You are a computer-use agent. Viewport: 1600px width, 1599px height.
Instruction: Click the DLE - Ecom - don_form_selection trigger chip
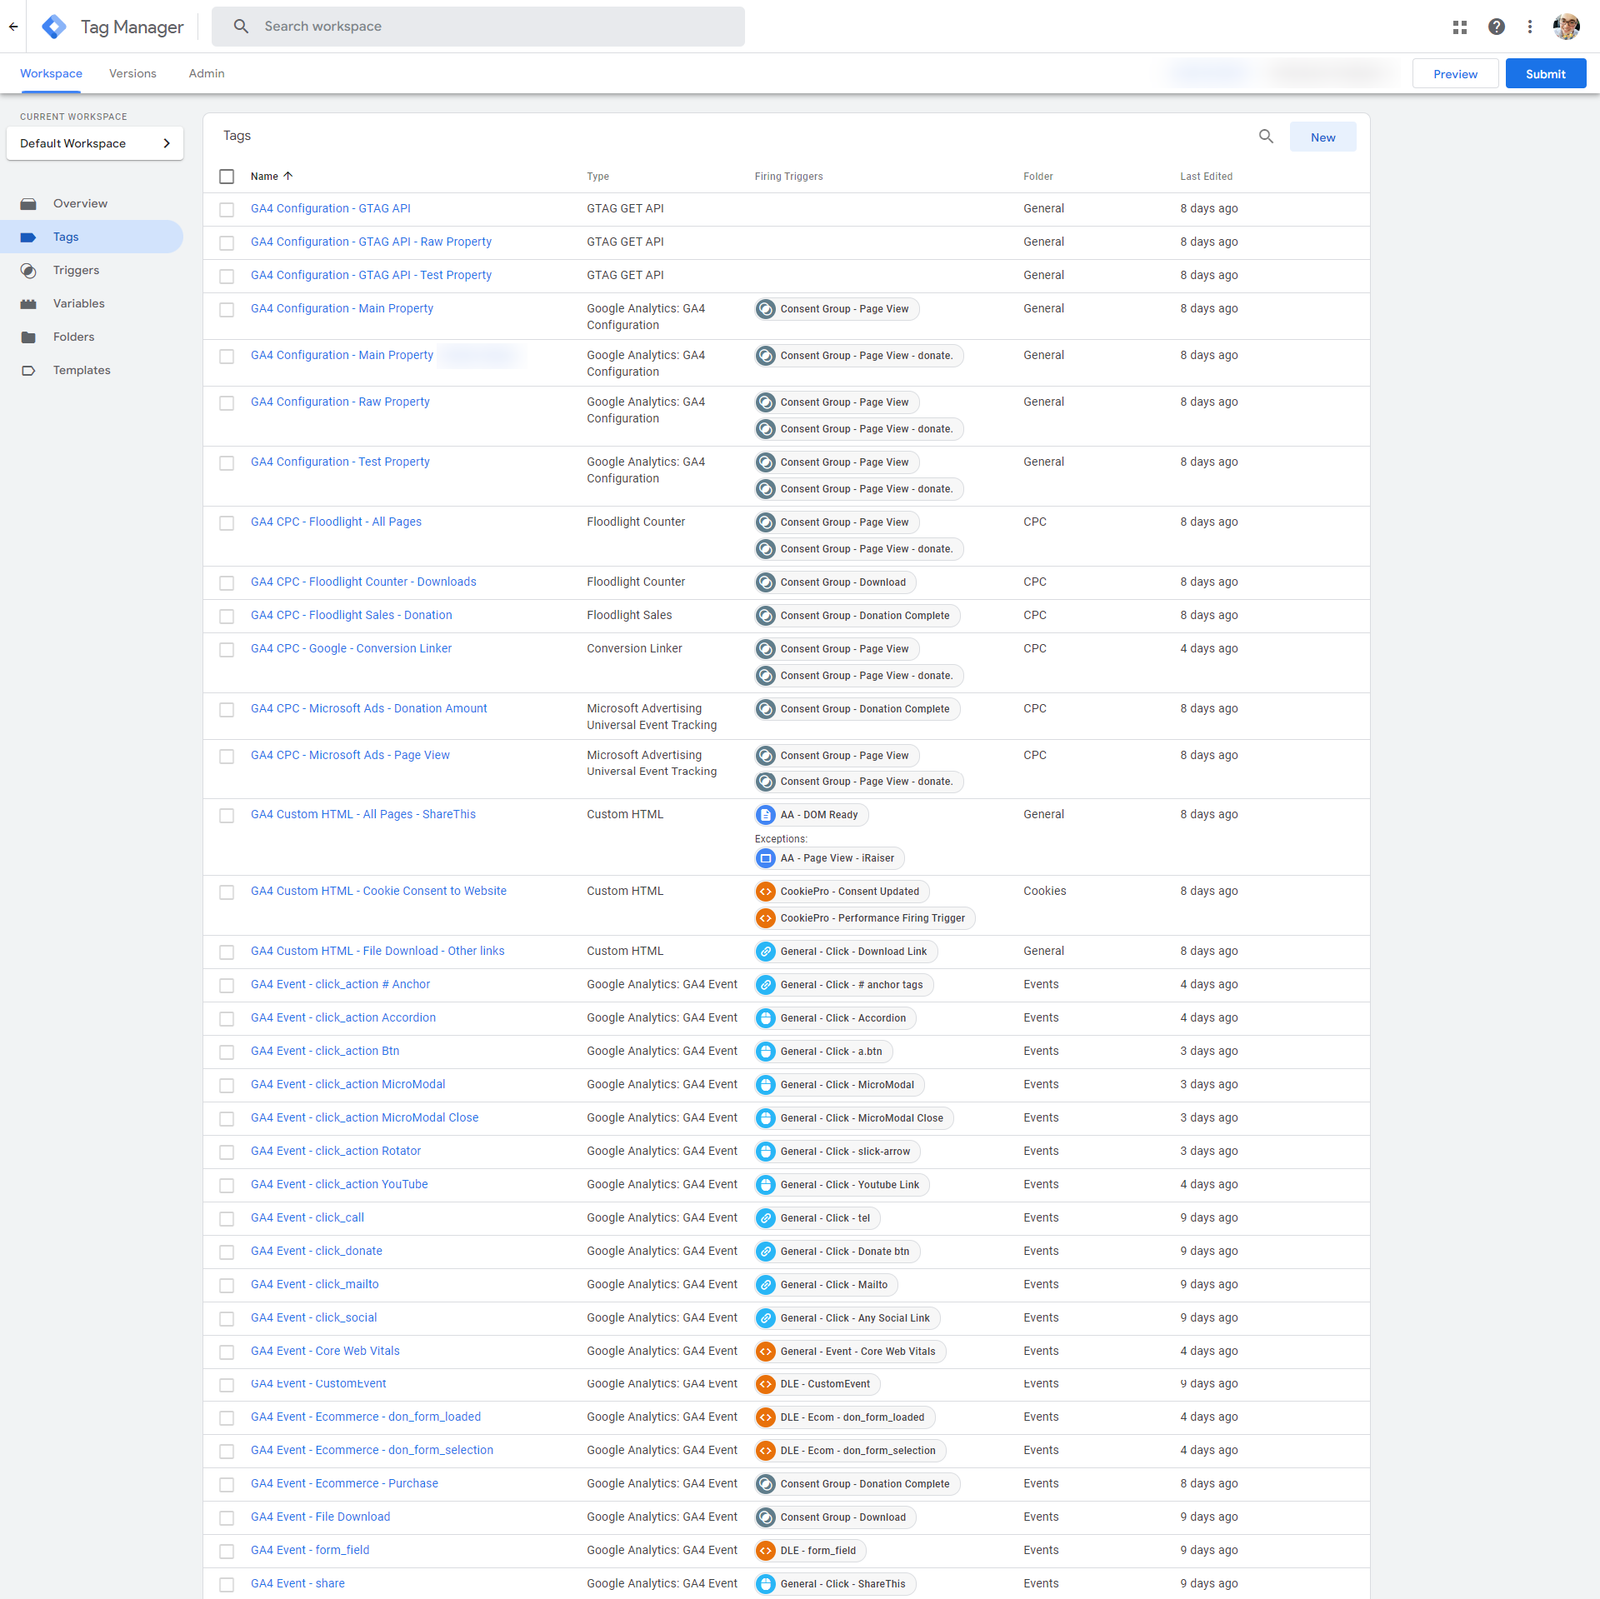click(850, 1451)
